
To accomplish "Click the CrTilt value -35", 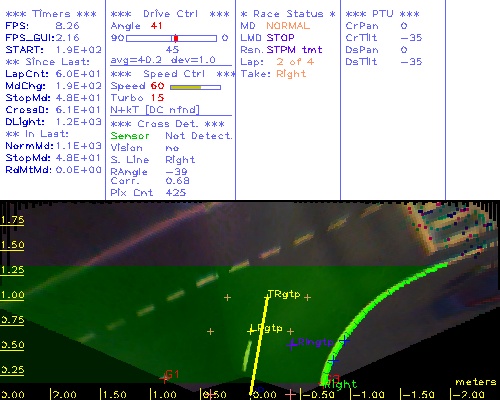I will coord(411,38).
